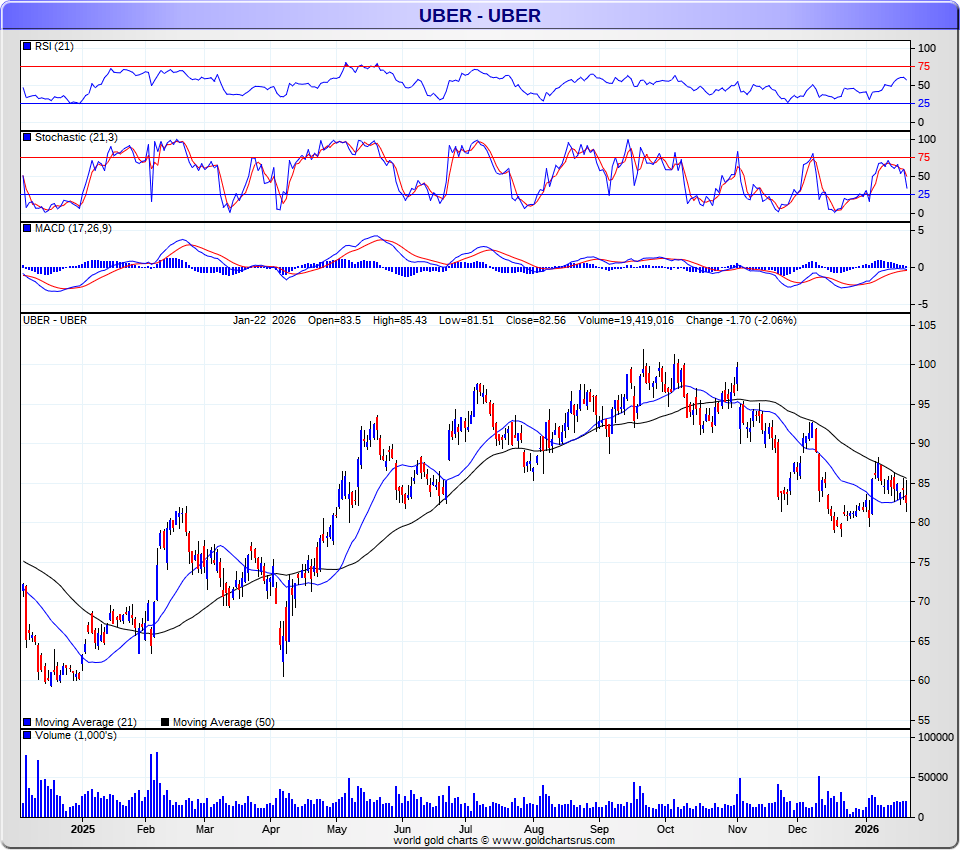The width and height of the screenshot is (960, 850).
Task: Click the black Moving Average (50) legend marker
Action: tap(165, 722)
